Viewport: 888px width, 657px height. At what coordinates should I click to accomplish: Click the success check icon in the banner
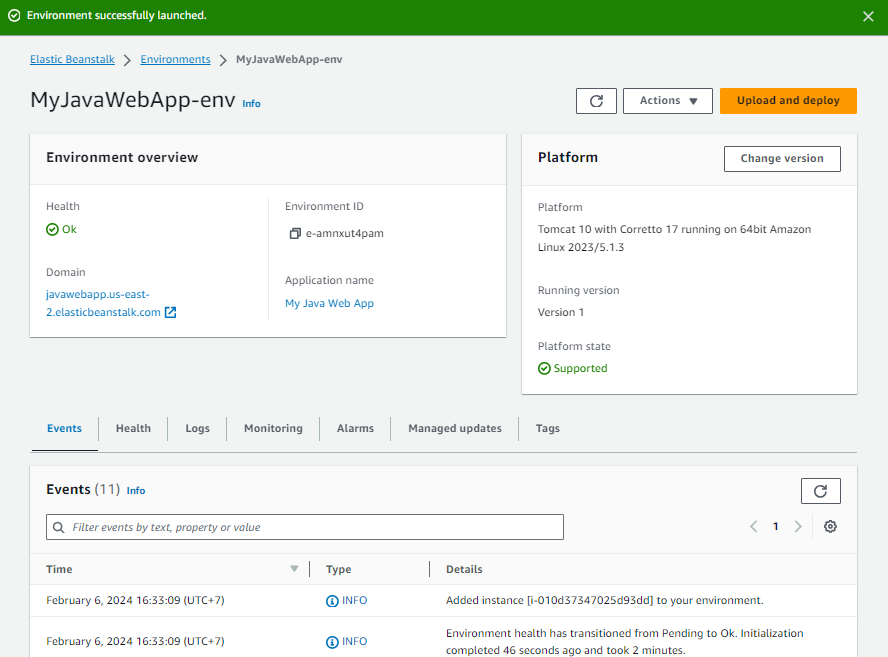(x=14, y=15)
